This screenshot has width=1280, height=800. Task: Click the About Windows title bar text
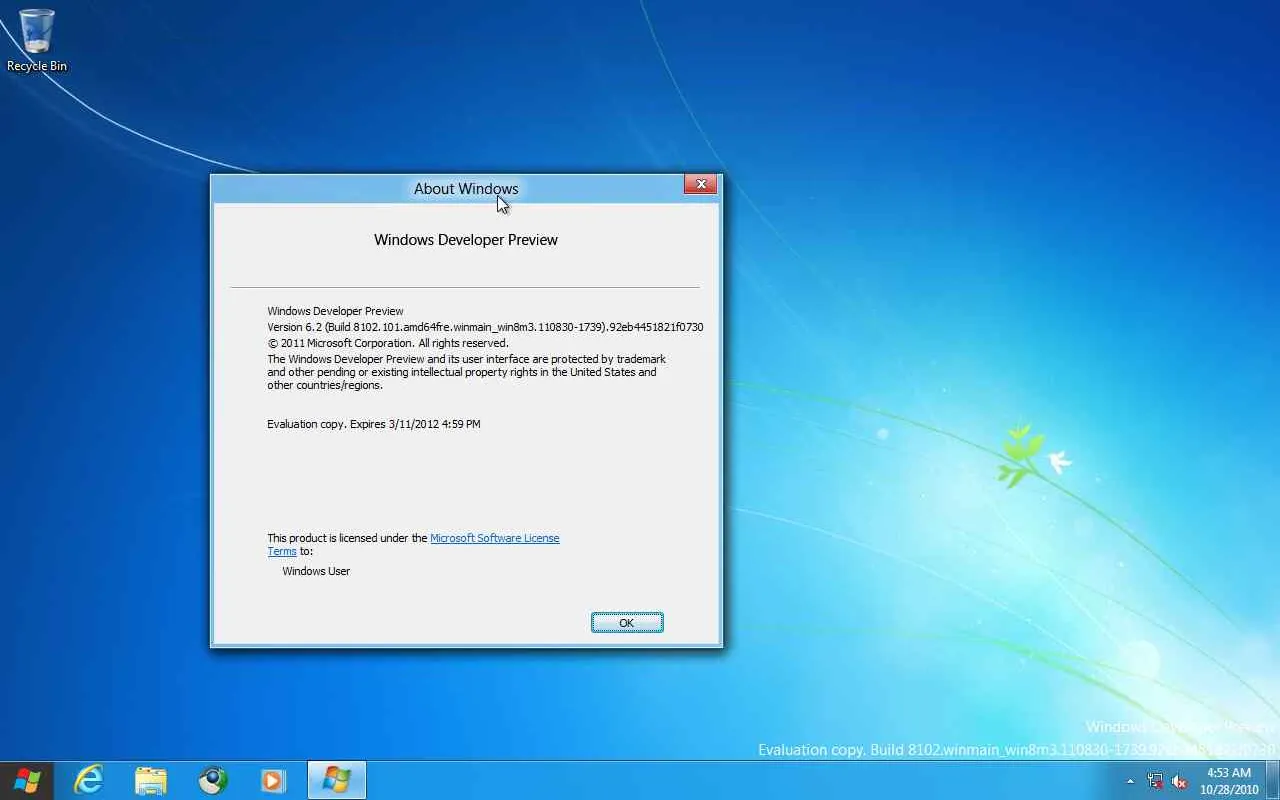pos(466,189)
